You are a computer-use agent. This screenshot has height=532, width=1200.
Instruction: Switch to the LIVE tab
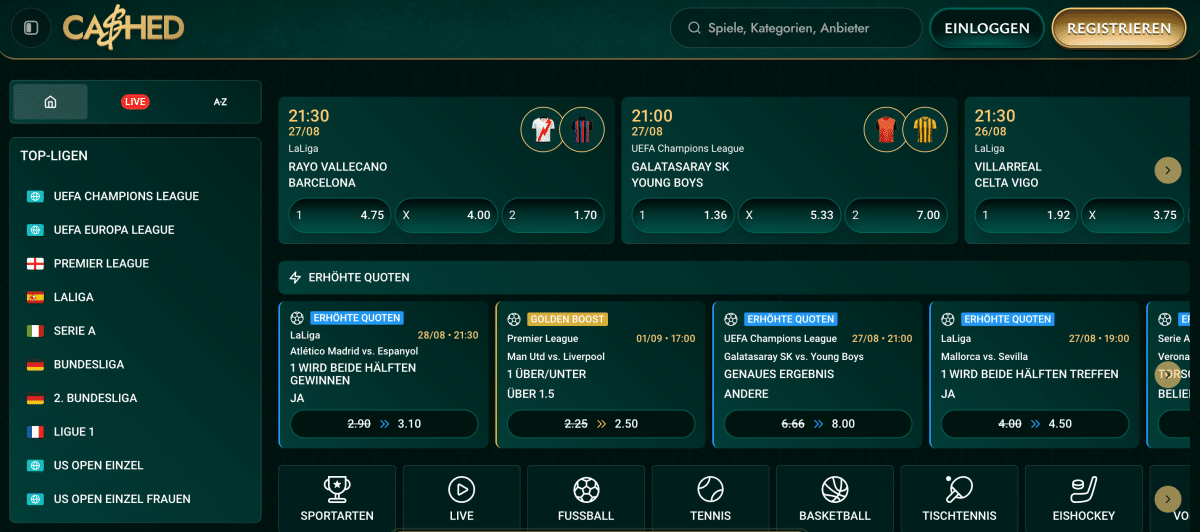tap(135, 102)
